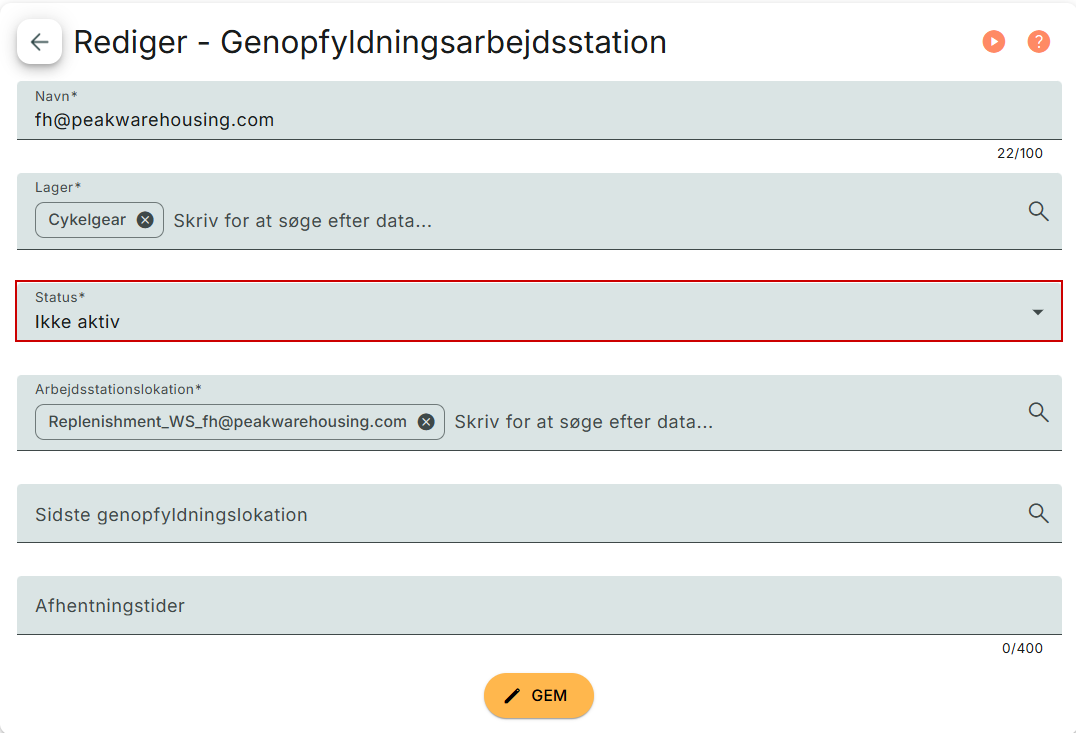Click the Lager field search magnifier icon

[1039, 211]
